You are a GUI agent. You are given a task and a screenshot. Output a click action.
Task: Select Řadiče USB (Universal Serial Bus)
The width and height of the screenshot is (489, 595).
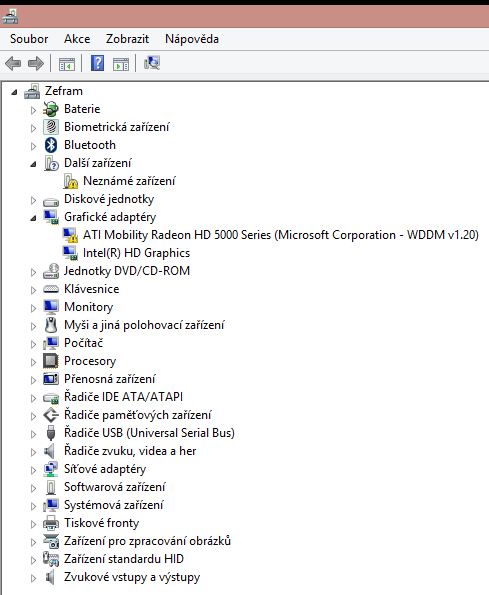pyautogui.click(x=149, y=433)
